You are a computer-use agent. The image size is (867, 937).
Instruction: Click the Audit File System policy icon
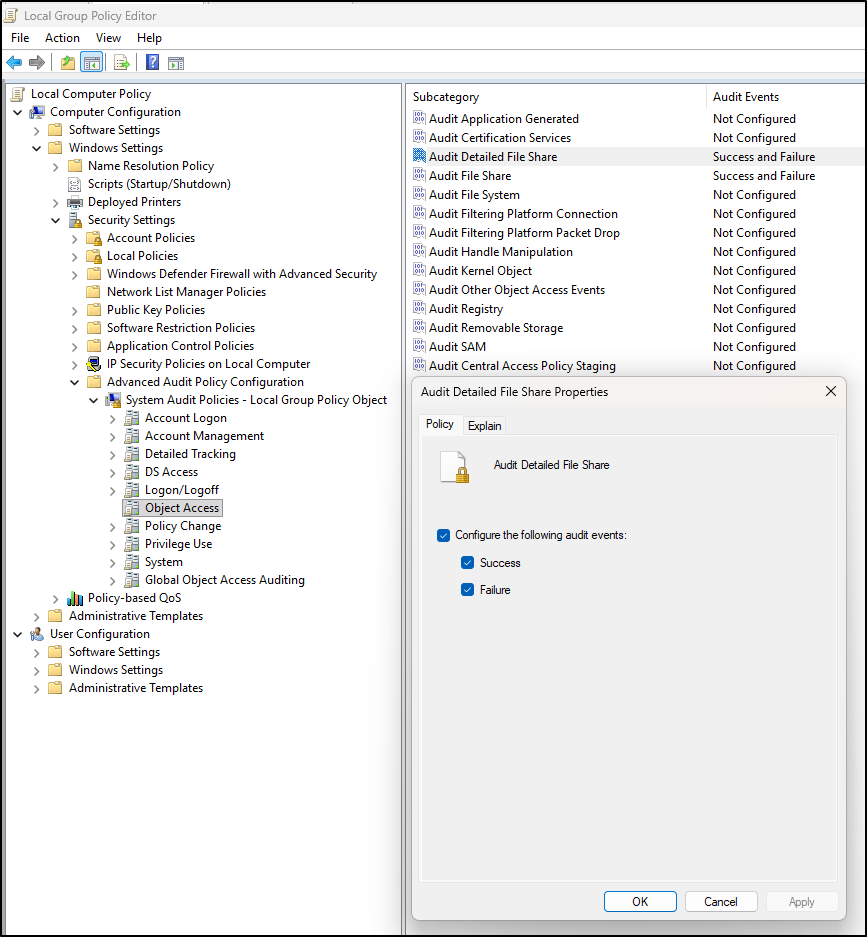point(419,194)
